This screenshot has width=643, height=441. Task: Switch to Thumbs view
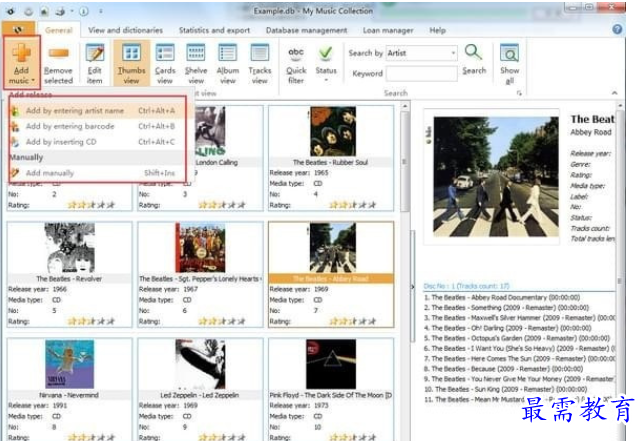click(x=131, y=63)
